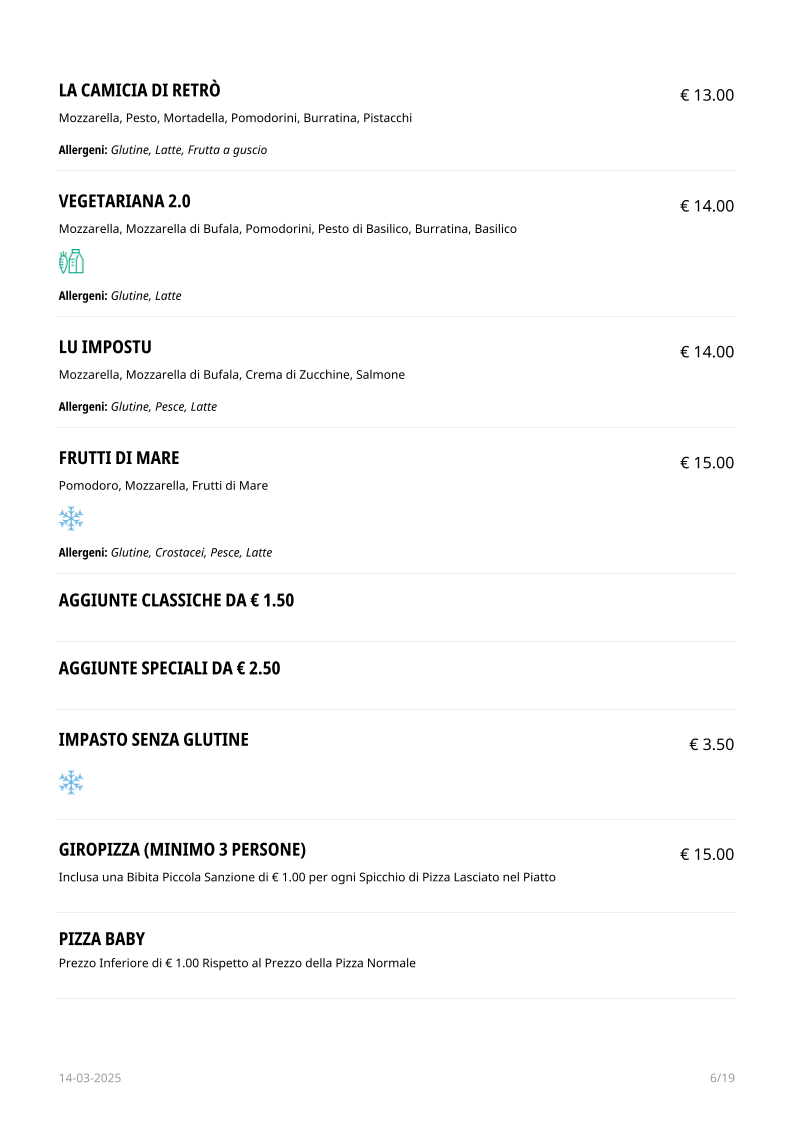Click the Pizza Baby heading
Viewport: 793px width, 1122px height.
pyautogui.click(x=102, y=939)
